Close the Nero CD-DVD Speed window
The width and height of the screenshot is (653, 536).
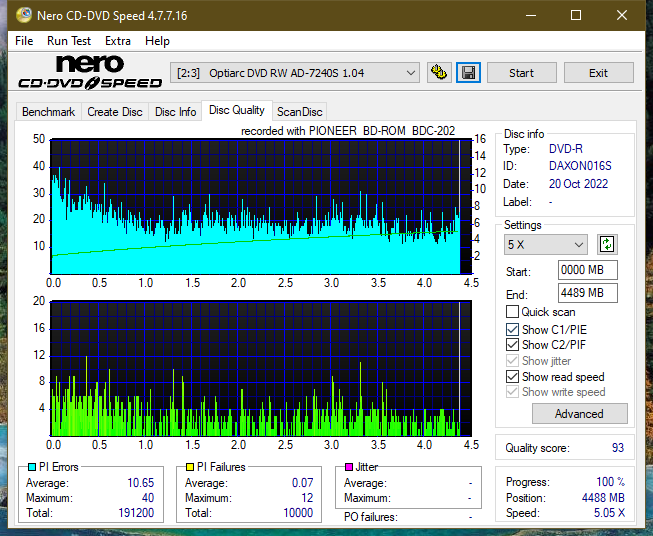click(622, 15)
